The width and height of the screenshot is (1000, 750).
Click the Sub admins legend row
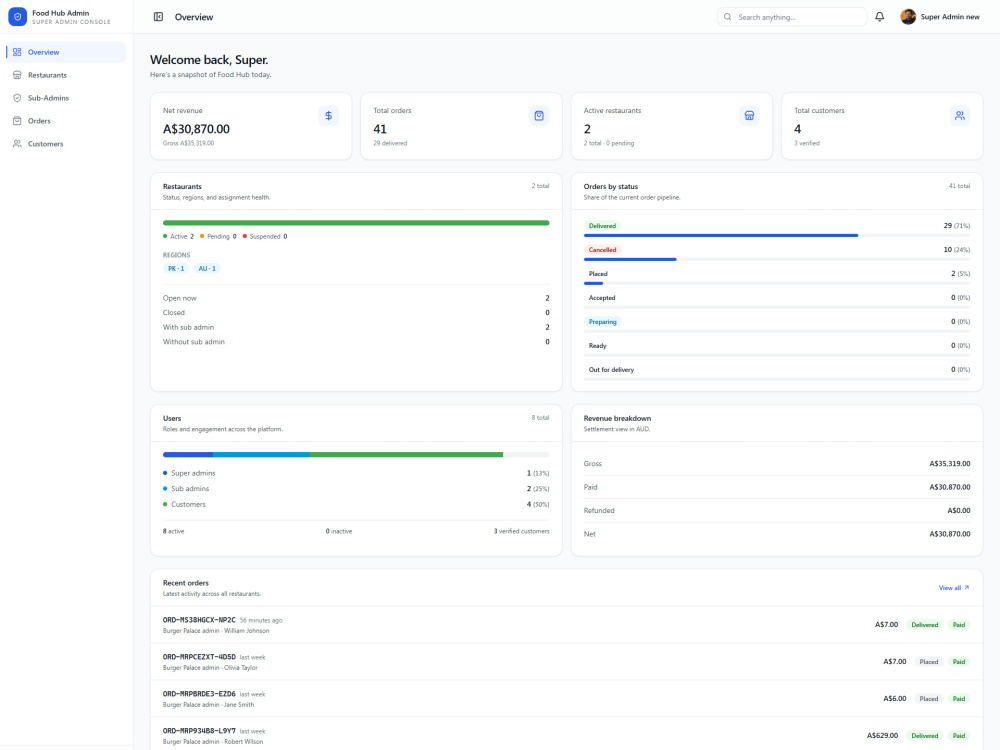(356, 489)
